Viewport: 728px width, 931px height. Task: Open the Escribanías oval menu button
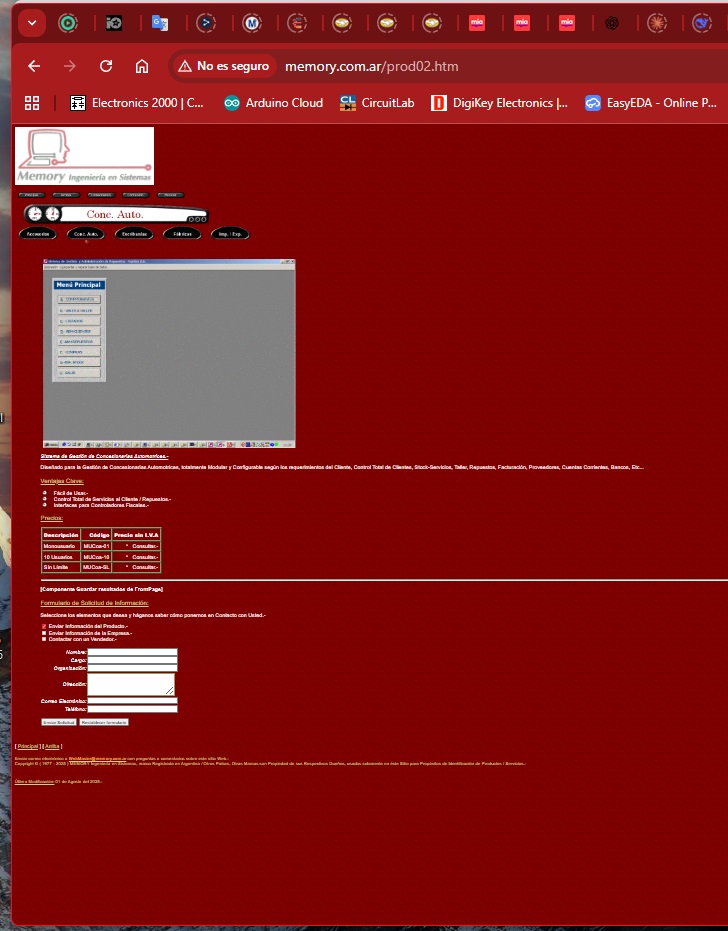tap(134, 234)
